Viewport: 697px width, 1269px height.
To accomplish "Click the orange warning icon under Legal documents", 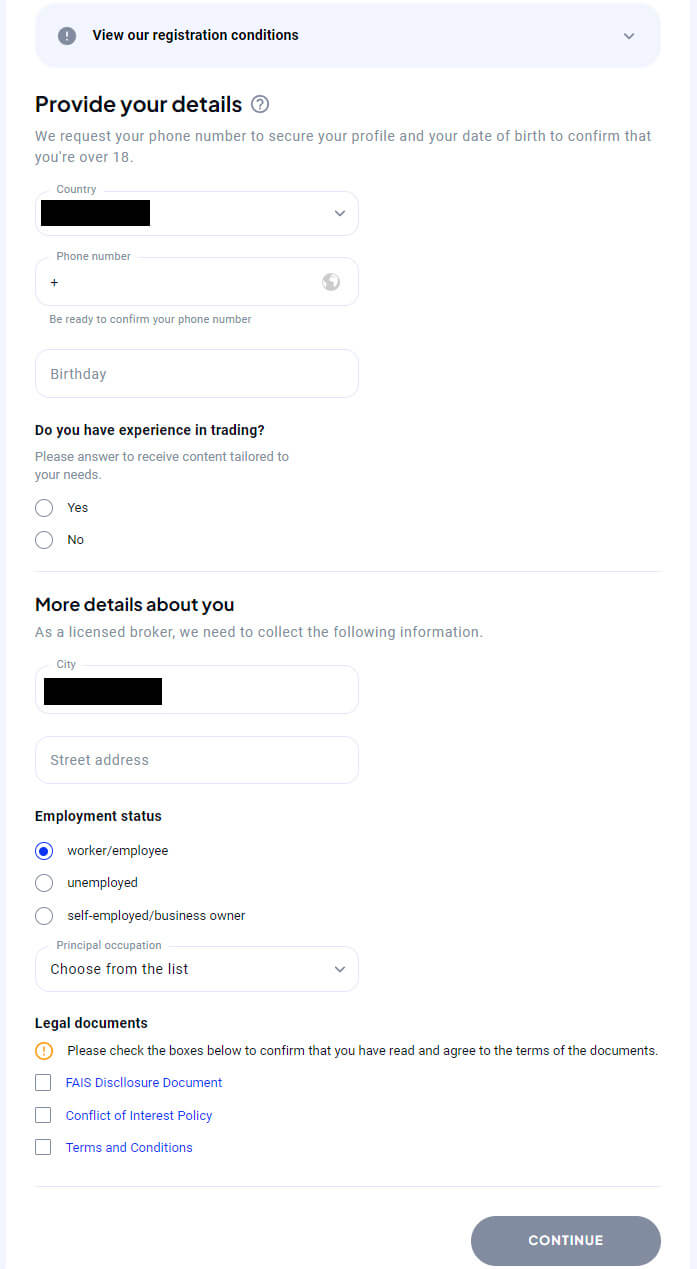I will click(x=44, y=1051).
